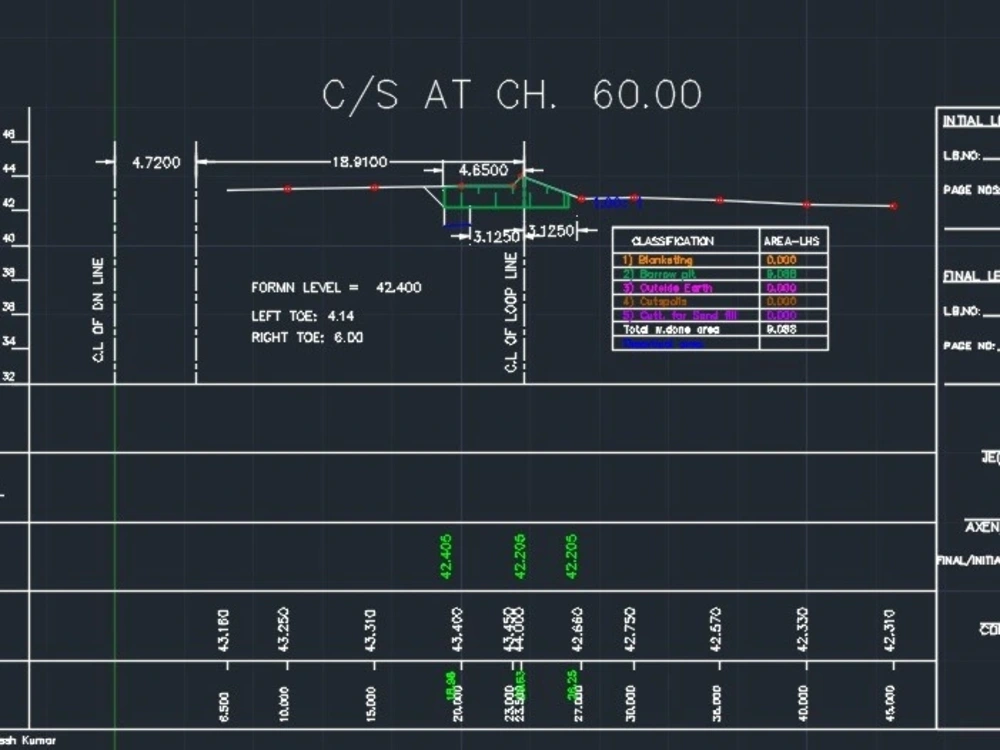The height and width of the screenshot is (750, 1000).
Task: Click the 'LEFT TOE: 4.14' text
Action: tap(302, 316)
